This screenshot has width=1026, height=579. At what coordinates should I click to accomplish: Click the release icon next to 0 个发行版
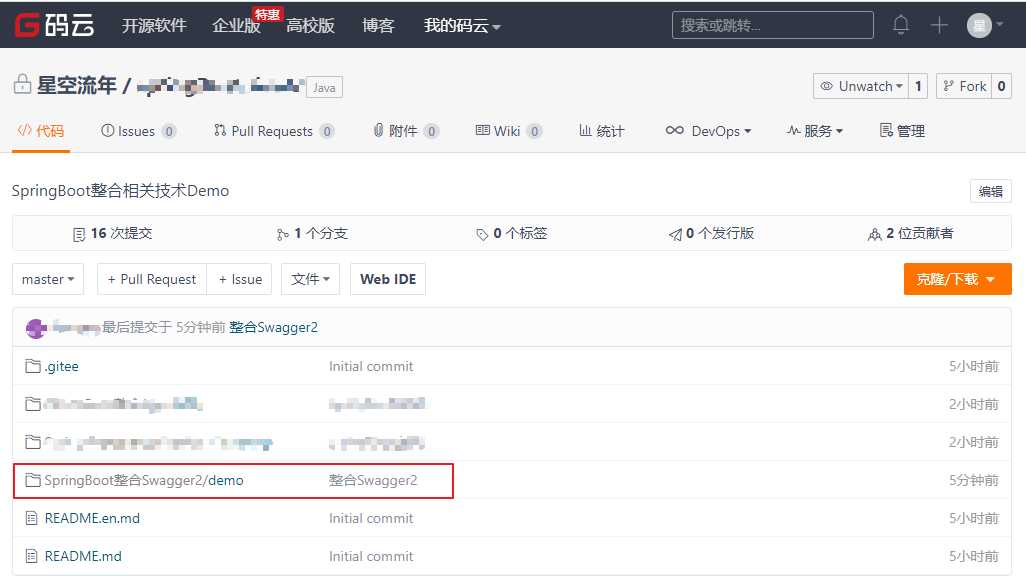675,234
